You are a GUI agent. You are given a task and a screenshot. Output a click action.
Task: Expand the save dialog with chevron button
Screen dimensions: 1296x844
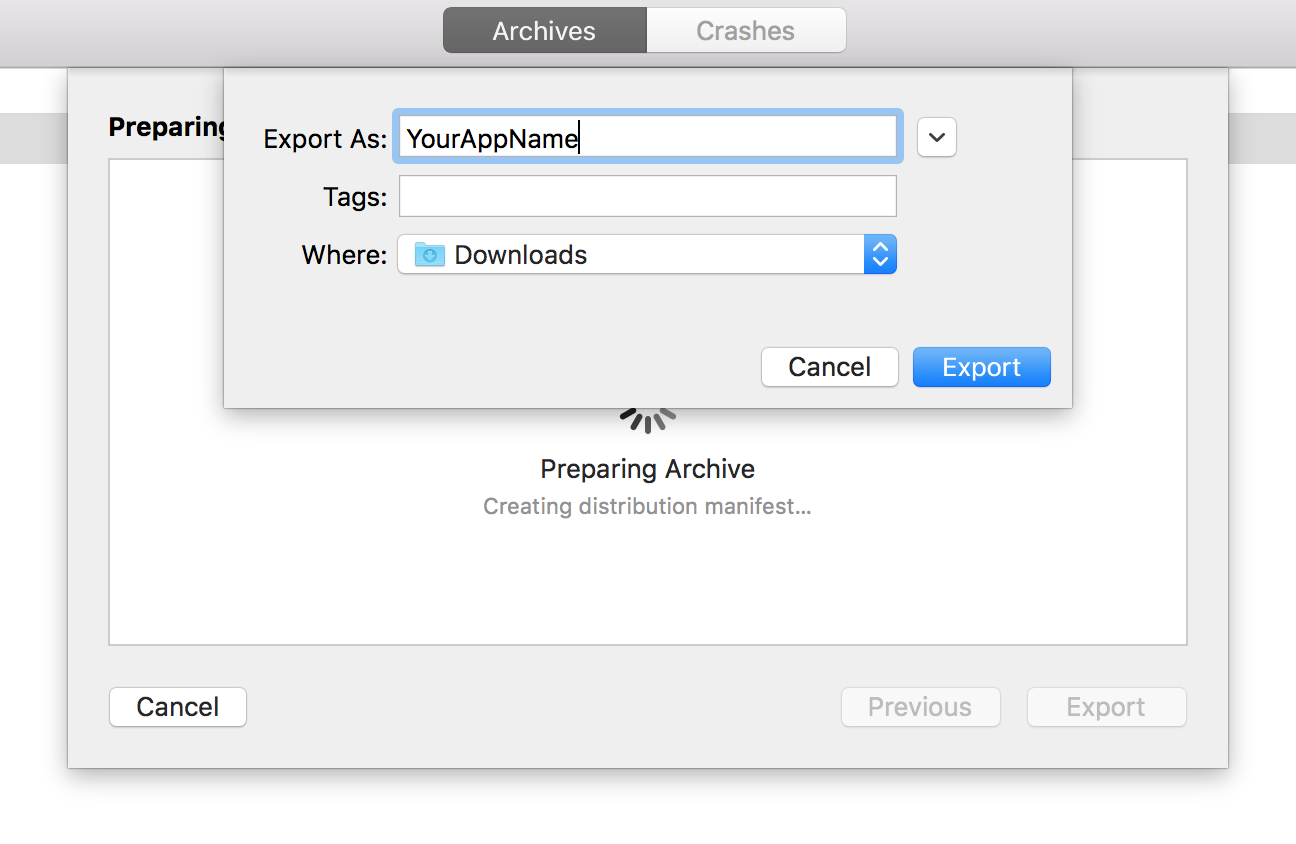pyautogui.click(x=937, y=138)
